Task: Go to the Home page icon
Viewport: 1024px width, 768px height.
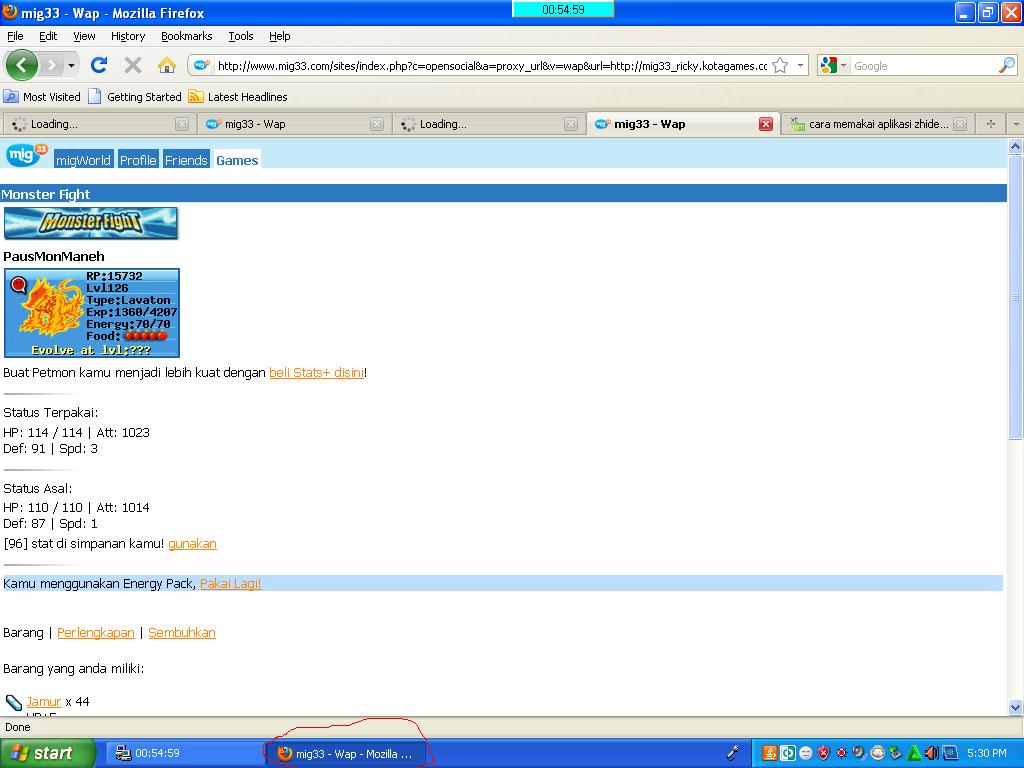Action: point(167,65)
